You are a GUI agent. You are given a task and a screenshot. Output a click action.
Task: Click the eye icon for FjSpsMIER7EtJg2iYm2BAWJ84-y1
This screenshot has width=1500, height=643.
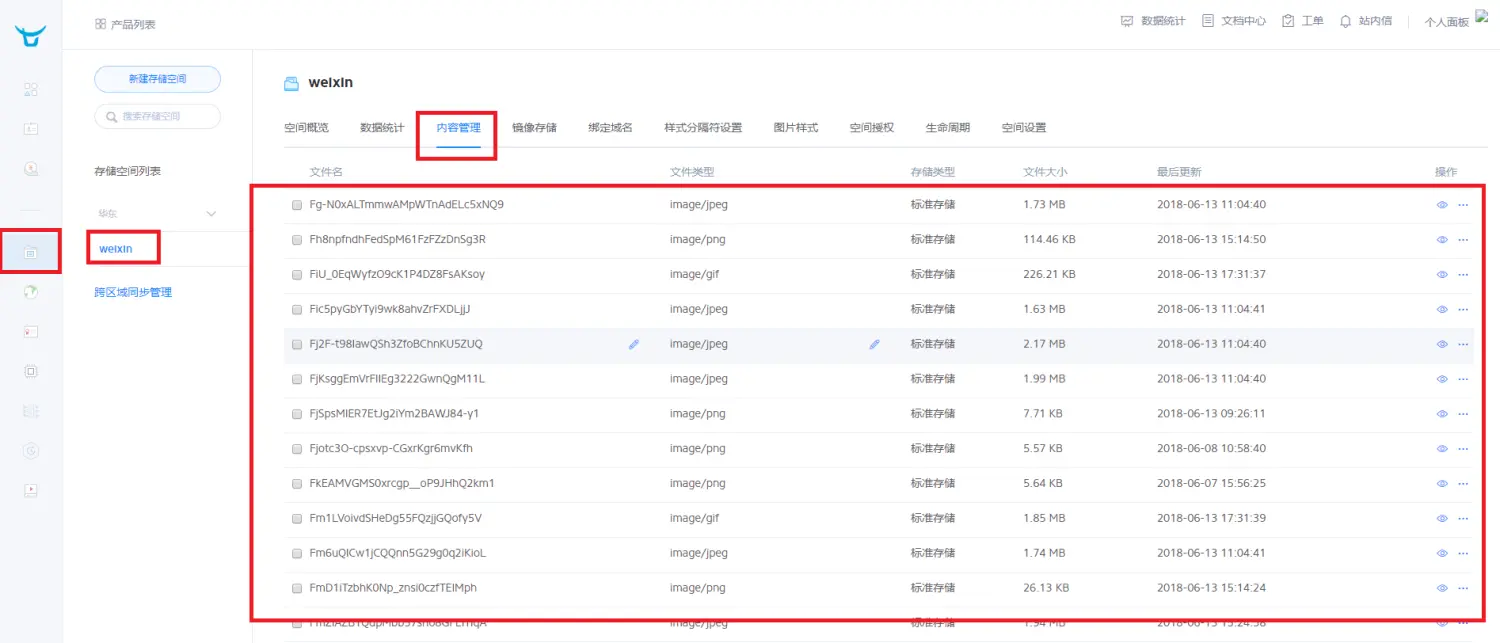tap(1442, 414)
